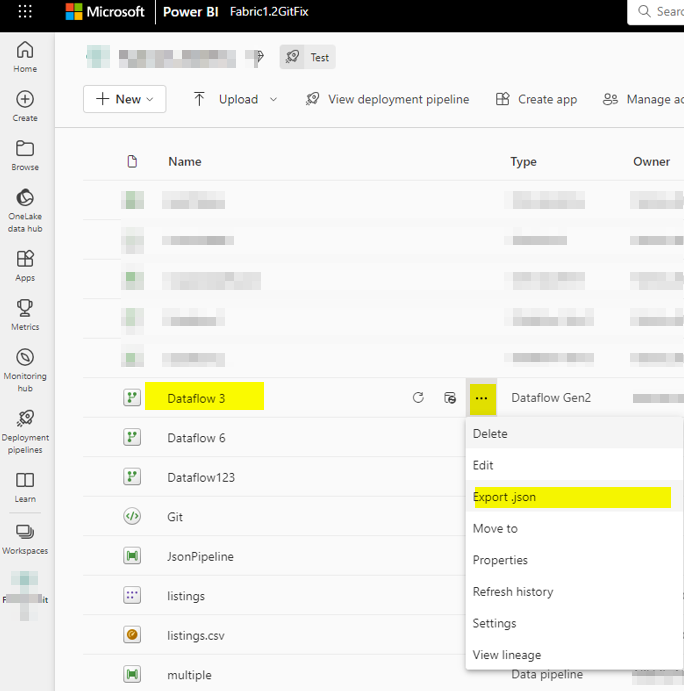Click the Dataflow123 item icon

(x=132, y=477)
